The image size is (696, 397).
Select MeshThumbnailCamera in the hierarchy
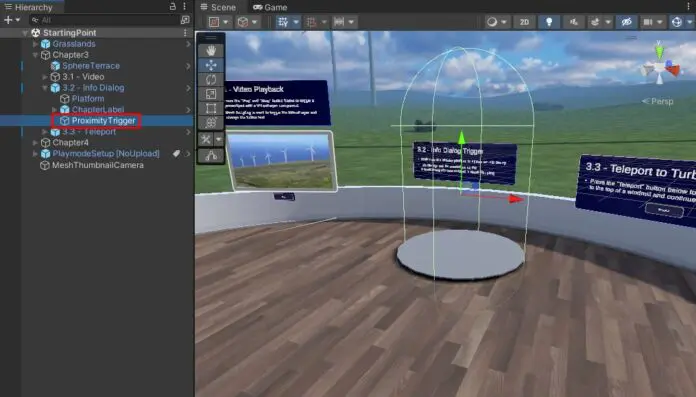(x=98, y=165)
